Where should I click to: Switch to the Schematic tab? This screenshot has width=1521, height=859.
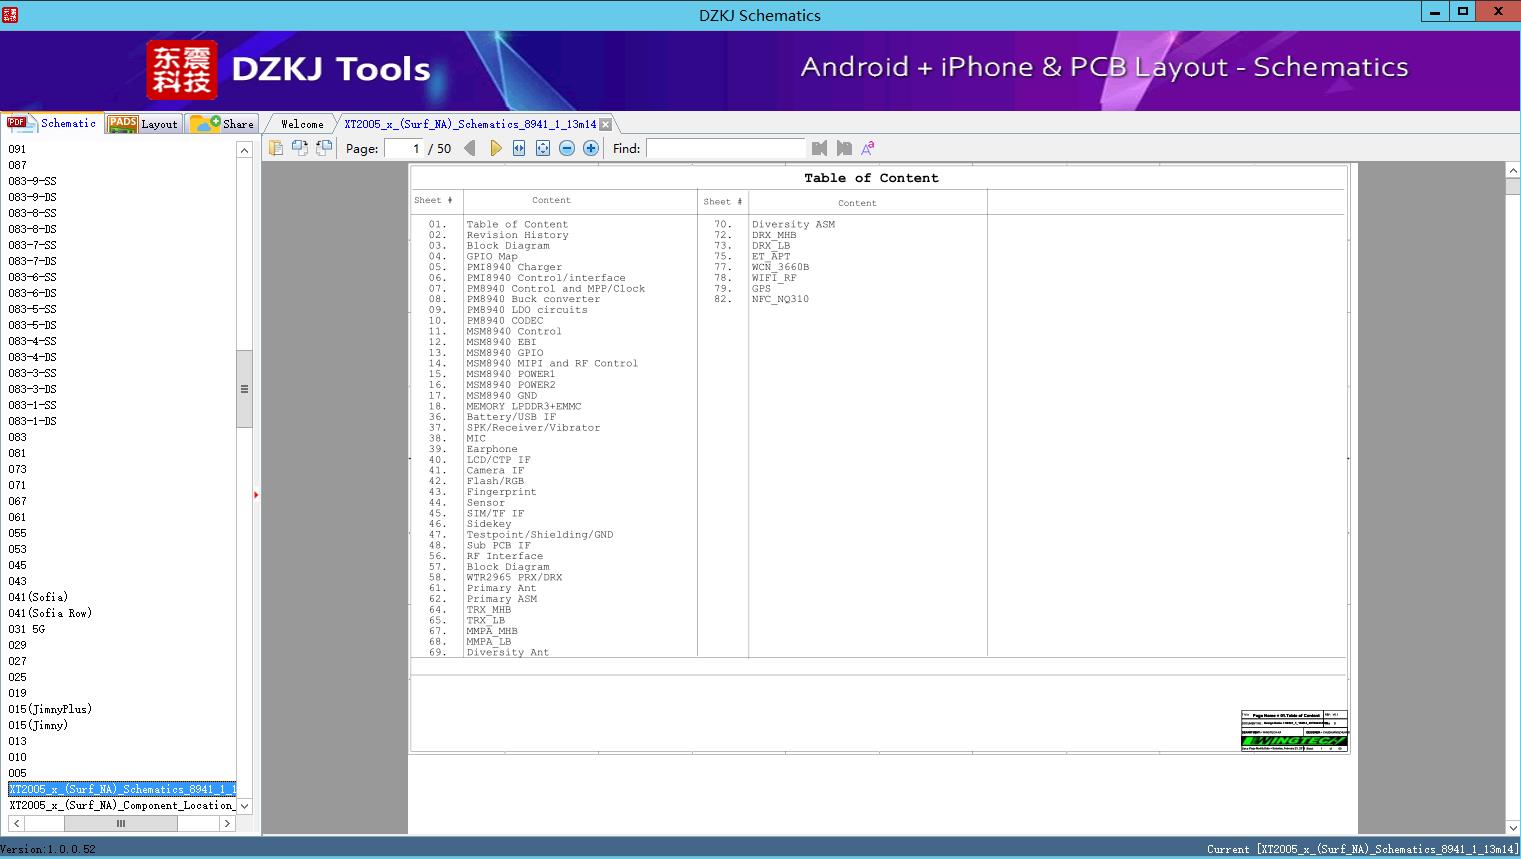[x=53, y=123]
